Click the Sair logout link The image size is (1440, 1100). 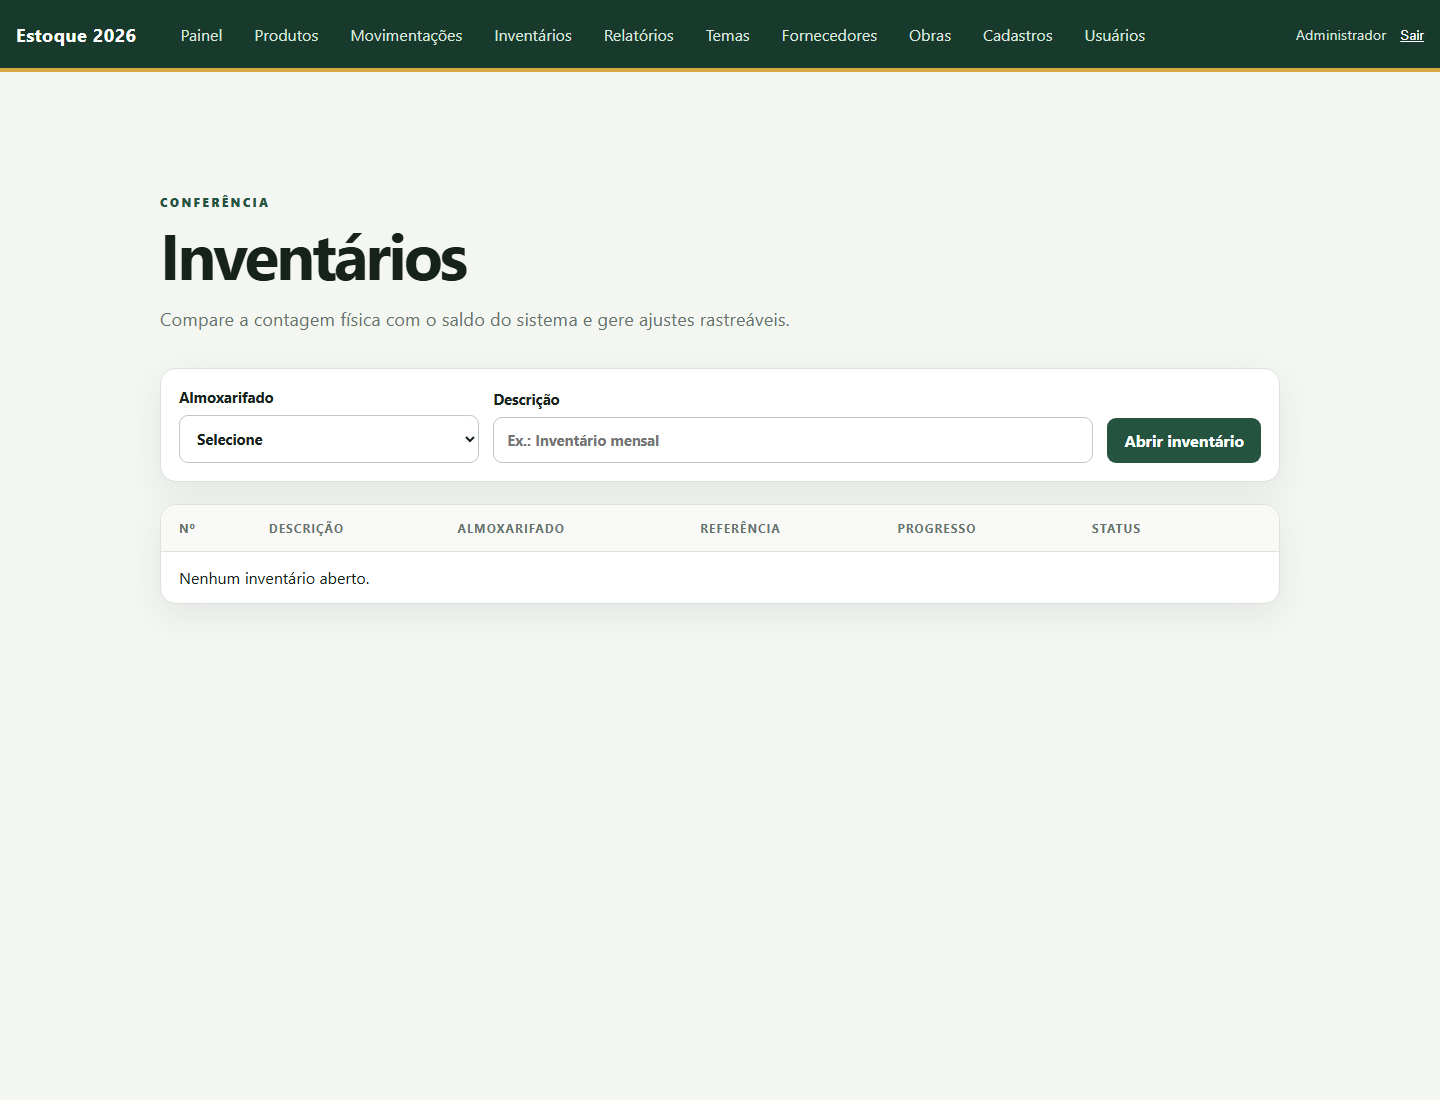click(1412, 35)
